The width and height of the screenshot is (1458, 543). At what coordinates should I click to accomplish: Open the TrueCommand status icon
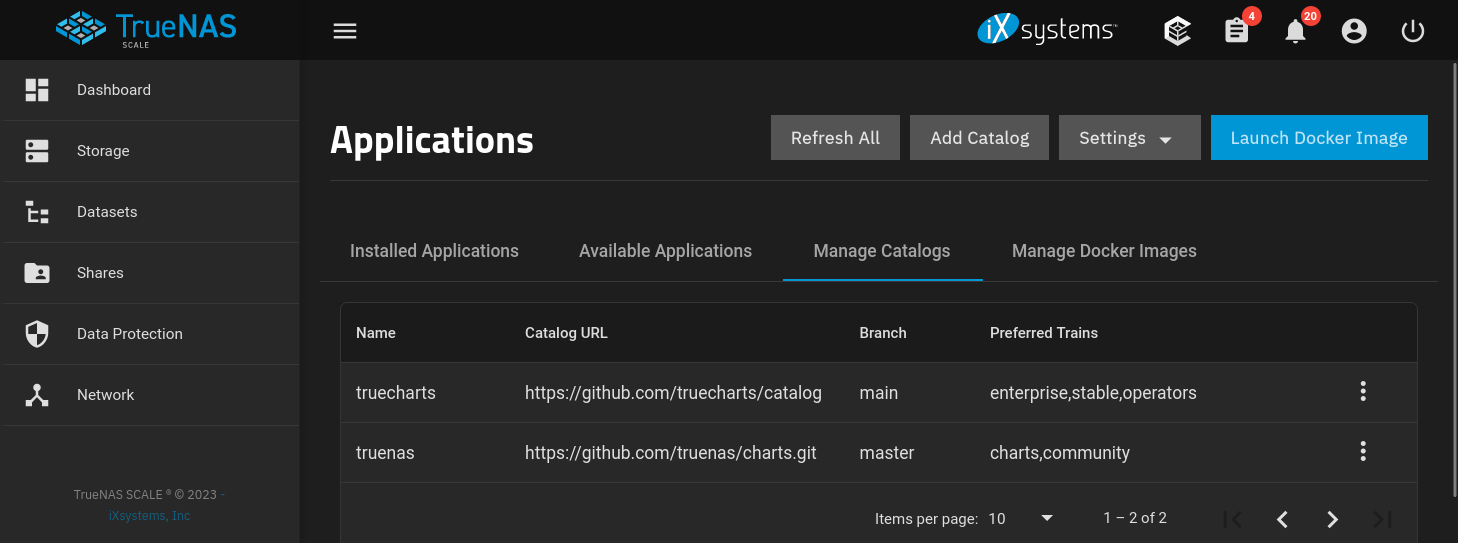(x=1178, y=31)
